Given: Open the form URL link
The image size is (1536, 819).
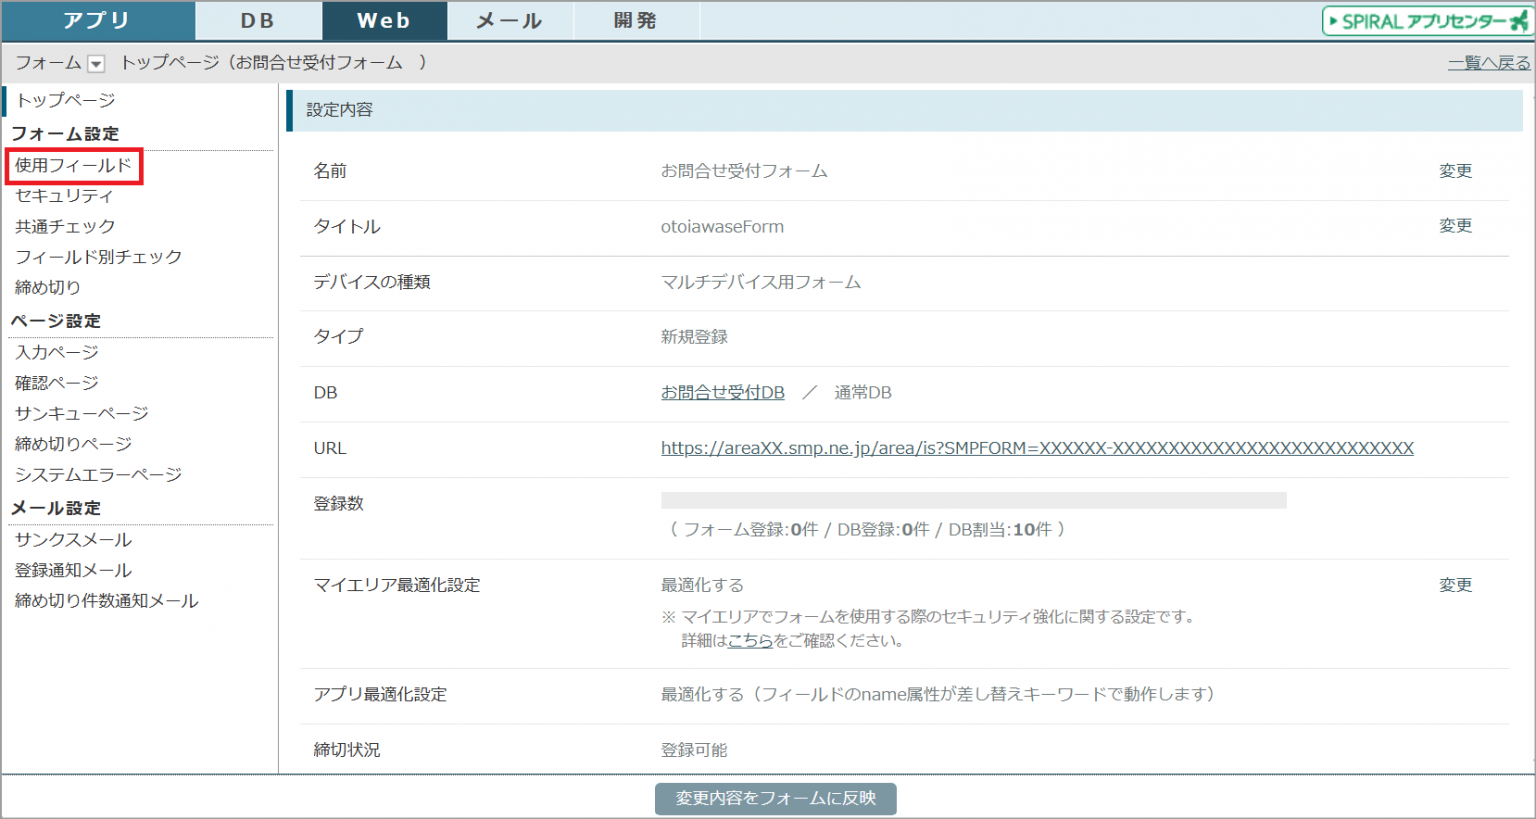Looking at the screenshot, I should coord(1037,448).
